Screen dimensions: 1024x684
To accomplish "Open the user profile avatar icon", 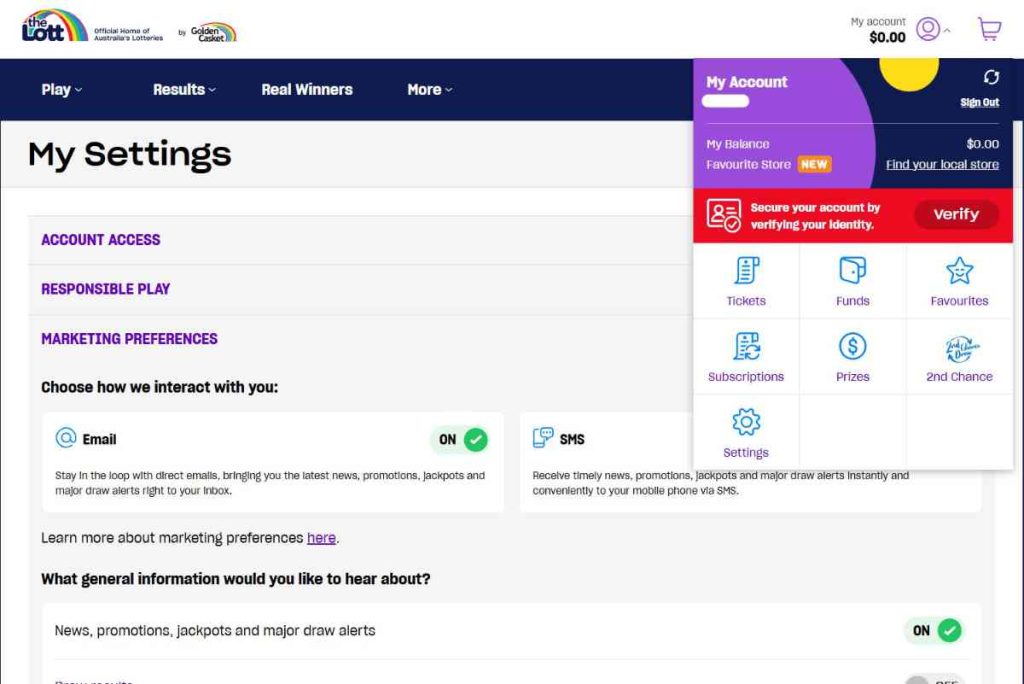I will click(928, 29).
